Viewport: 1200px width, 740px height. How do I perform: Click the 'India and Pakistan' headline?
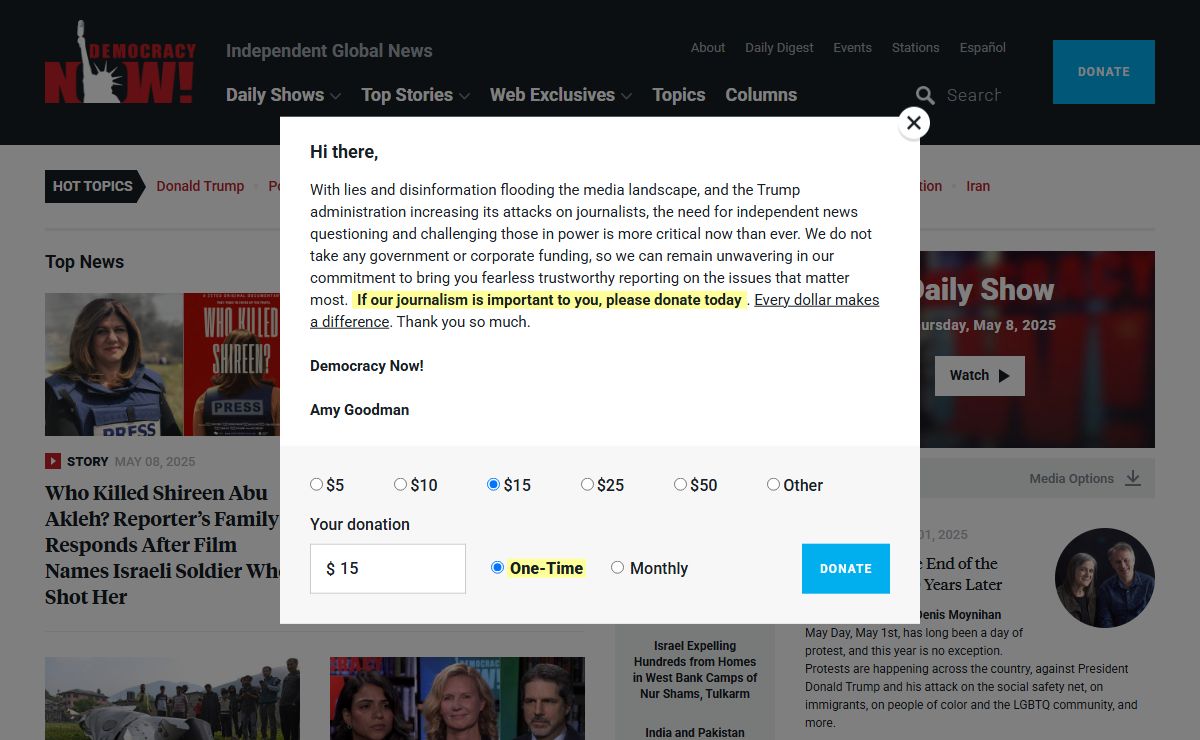pos(695,733)
